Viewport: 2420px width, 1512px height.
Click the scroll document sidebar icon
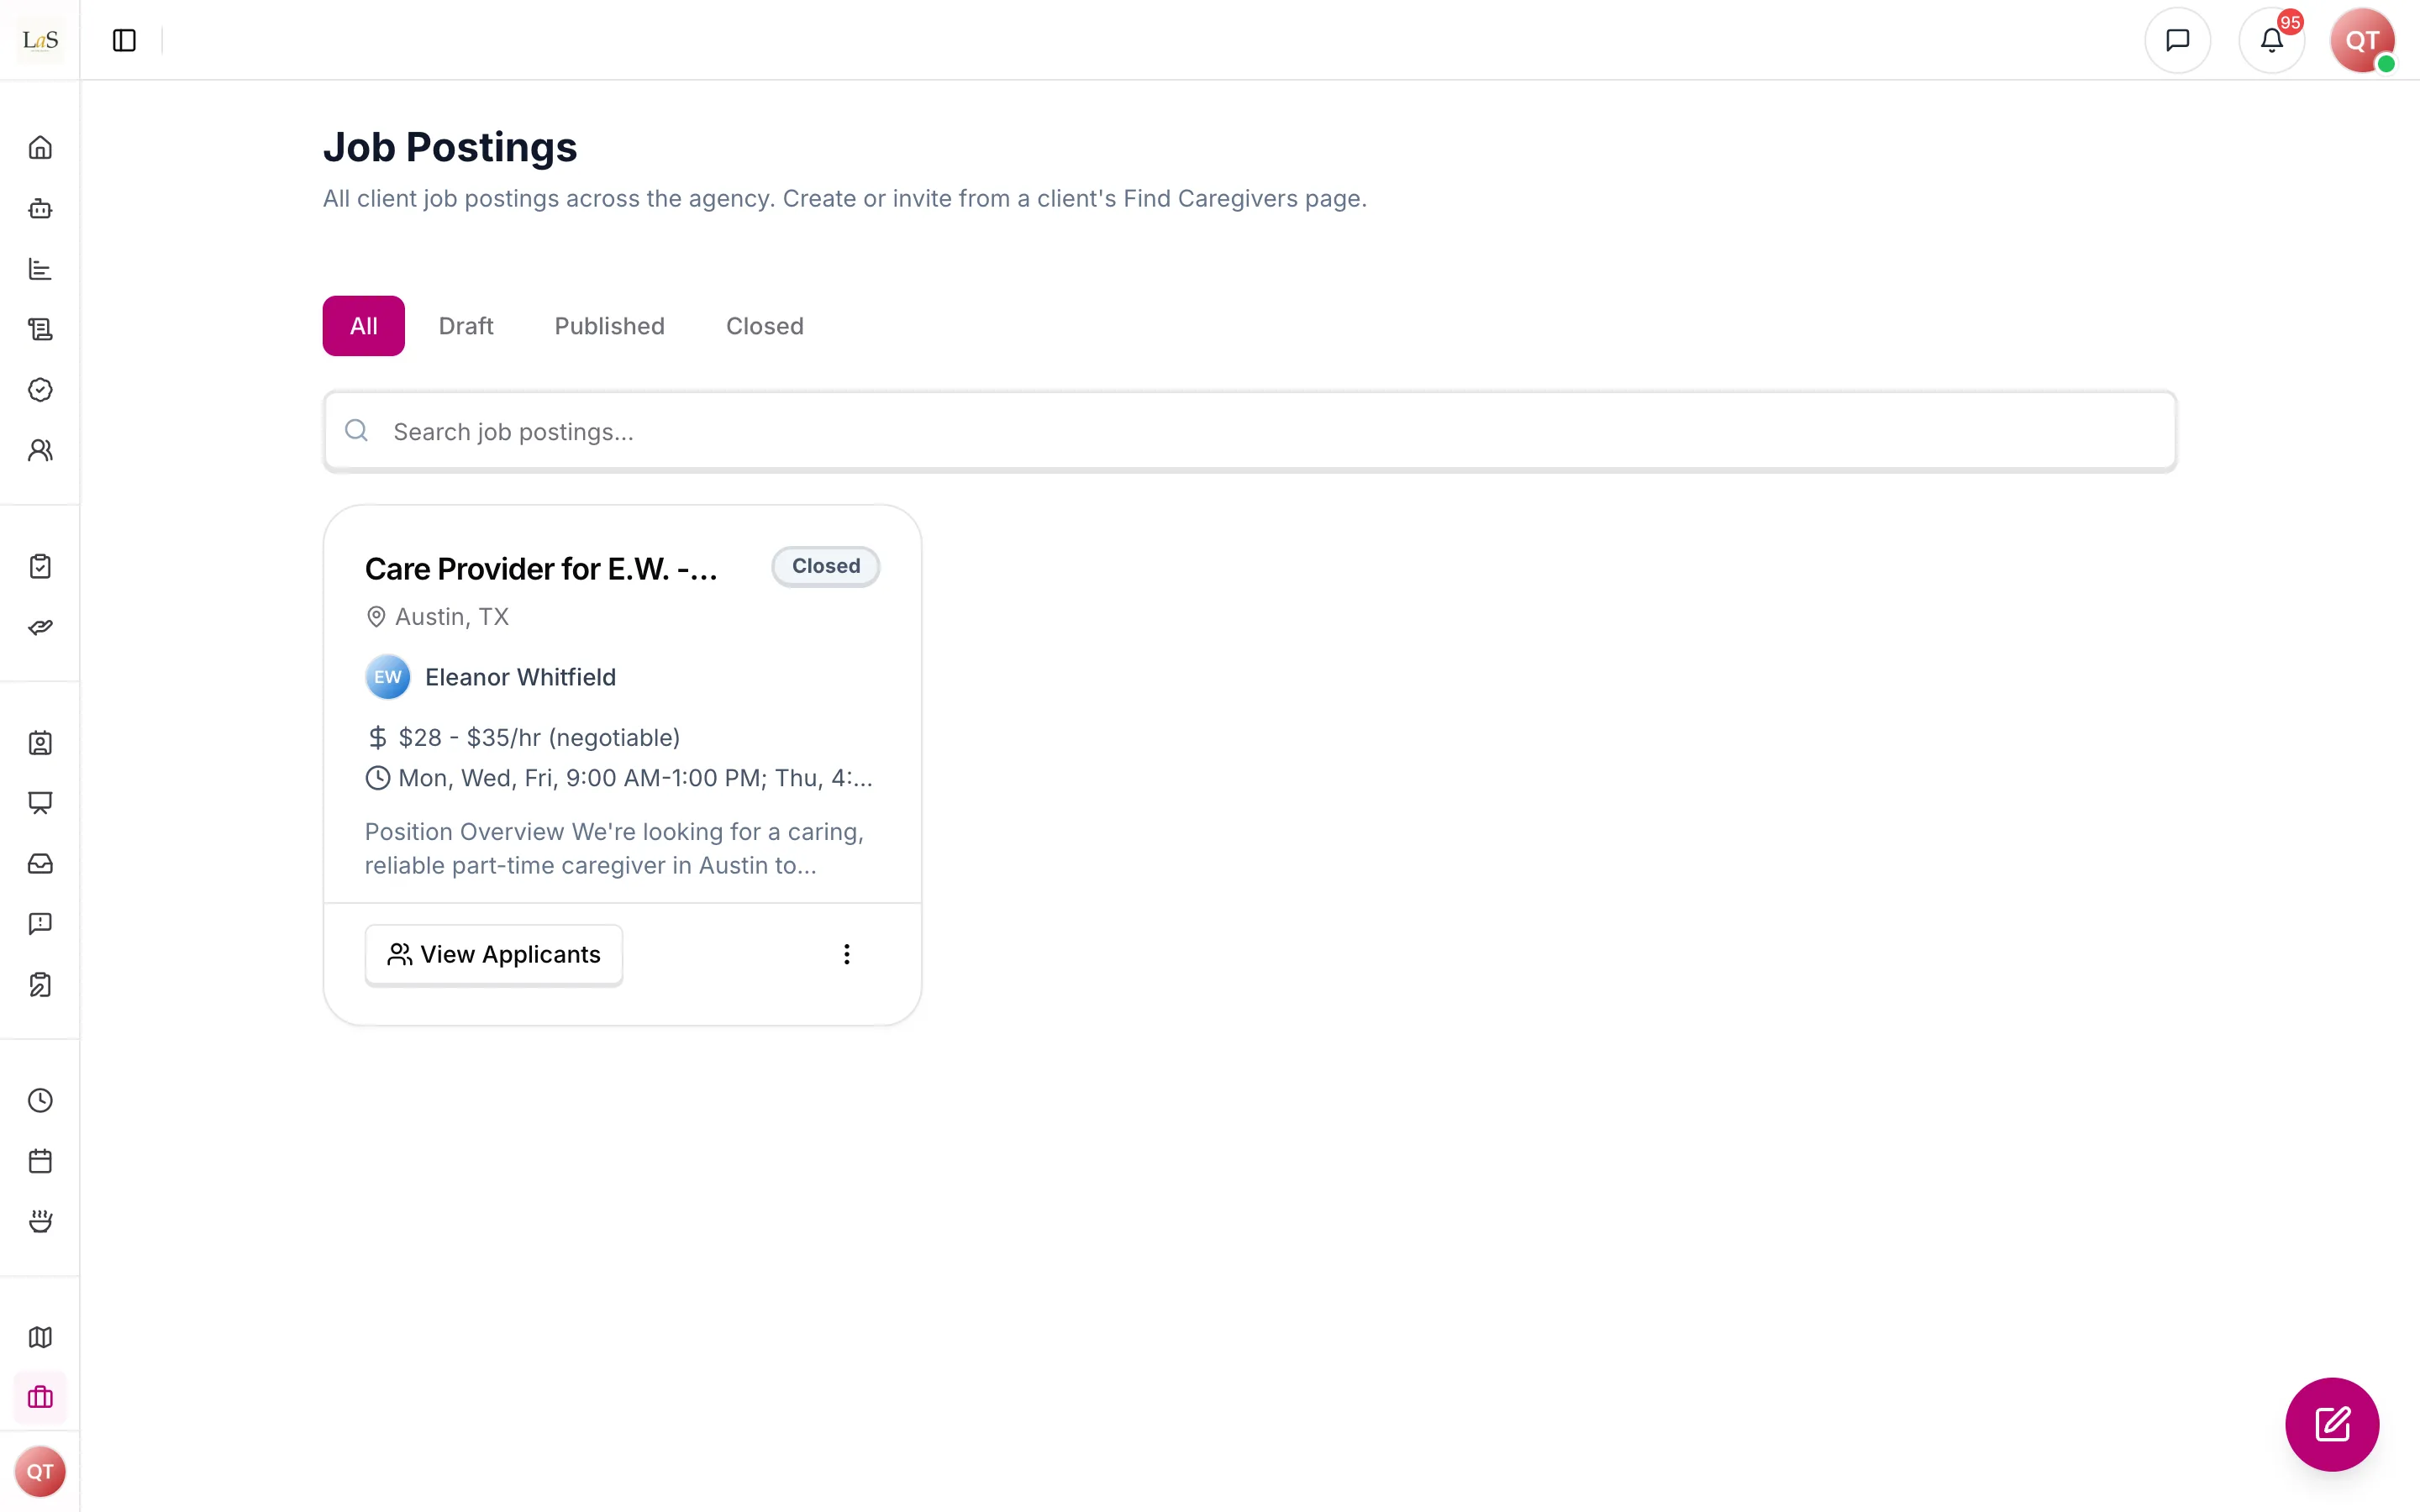click(40, 329)
